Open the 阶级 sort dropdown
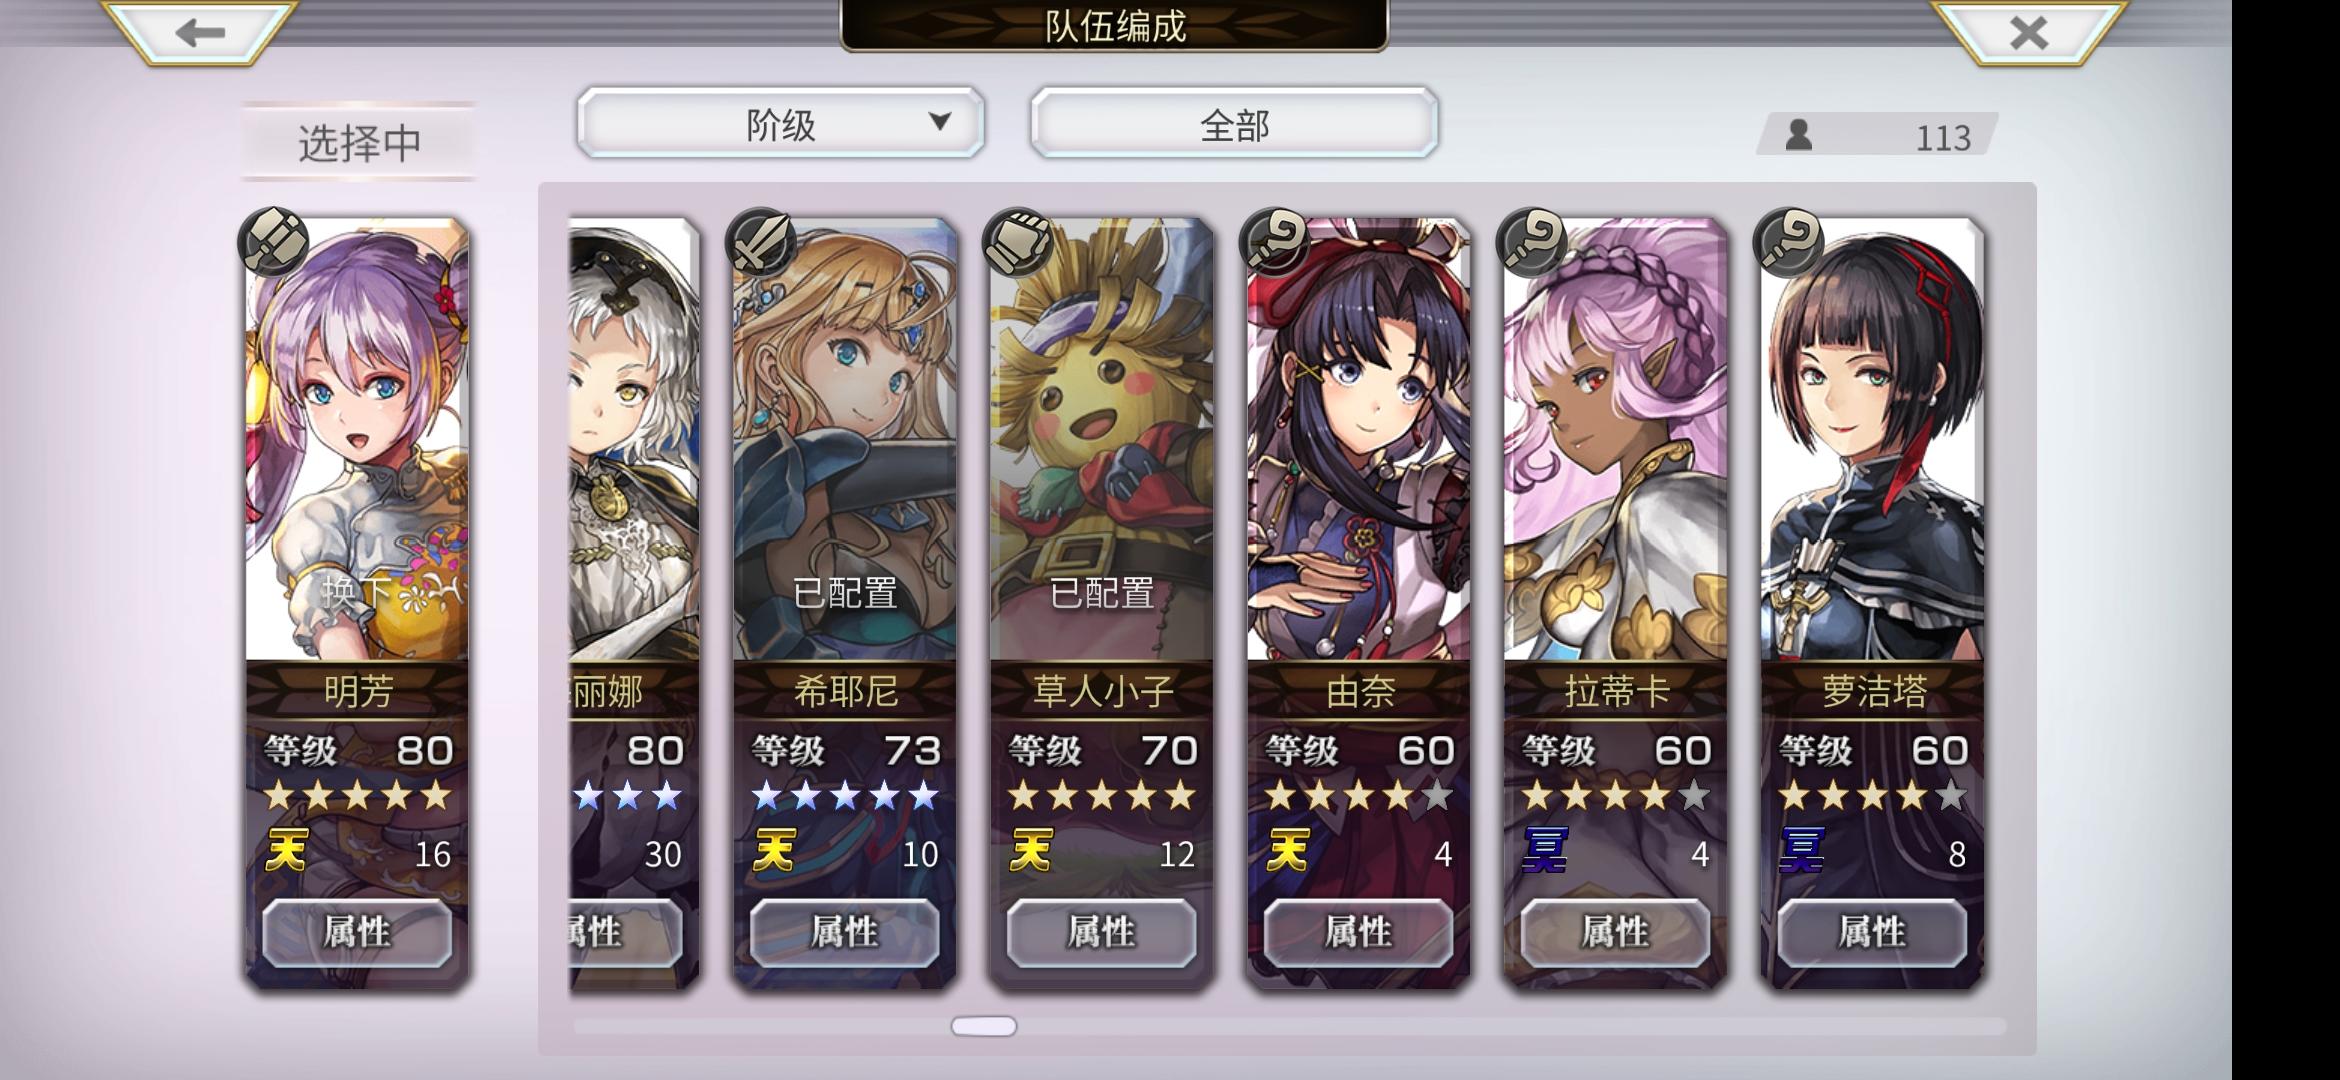The width and height of the screenshot is (2340, 1080). 781,122
